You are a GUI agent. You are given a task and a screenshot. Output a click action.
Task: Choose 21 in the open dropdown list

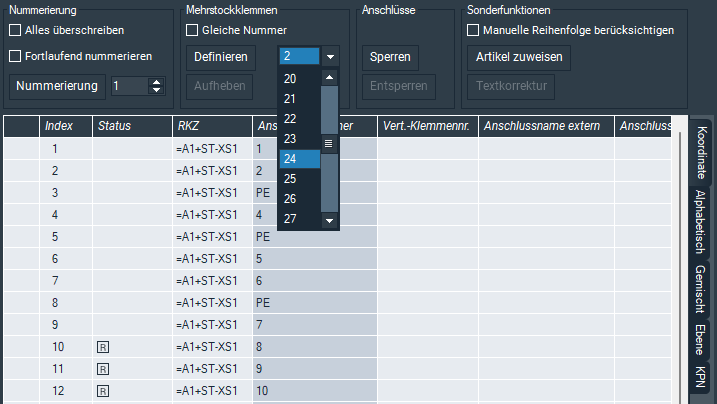pos(290,99)
